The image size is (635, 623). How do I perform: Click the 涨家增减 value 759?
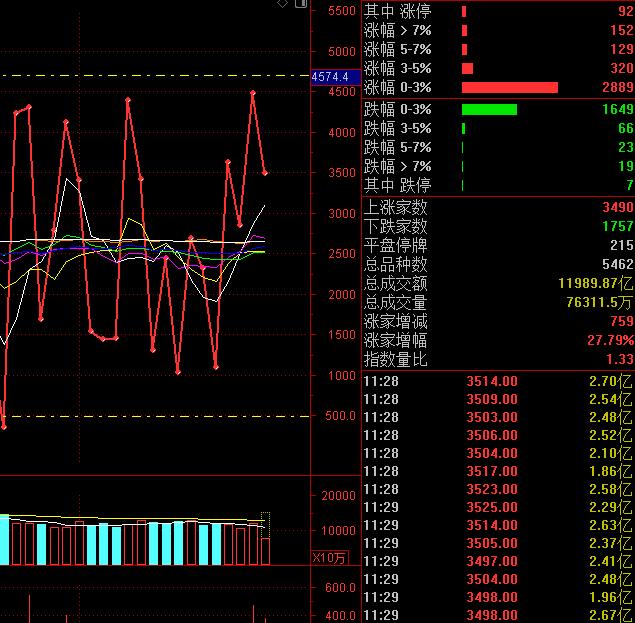click(x=622, y=321)
